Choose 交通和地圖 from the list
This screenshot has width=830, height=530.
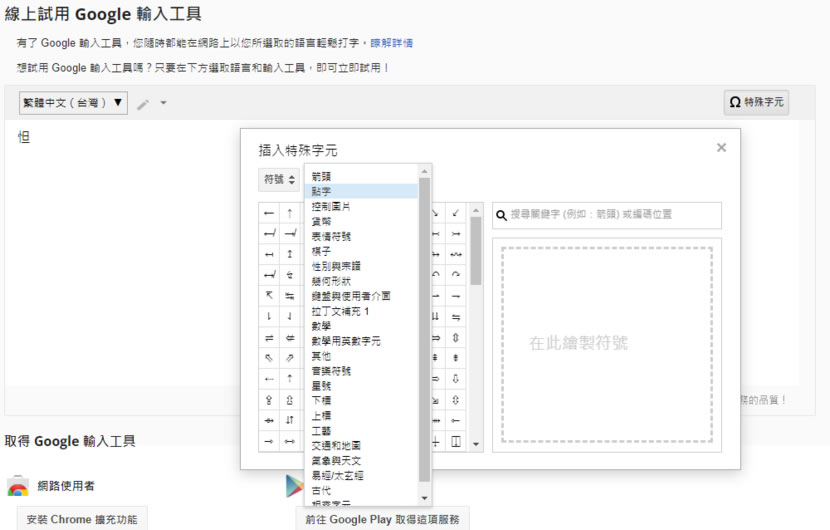click(x=361, y=446)
